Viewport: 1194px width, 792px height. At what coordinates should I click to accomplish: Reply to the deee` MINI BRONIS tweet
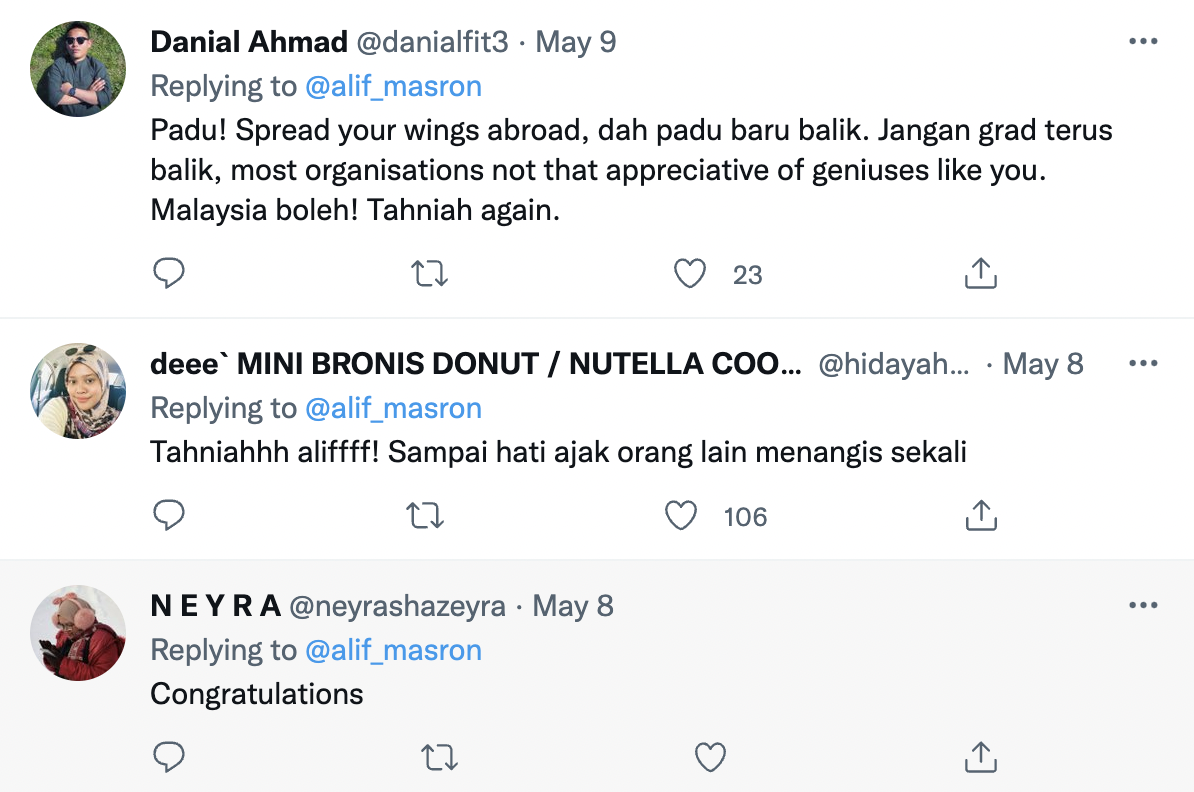169,515
